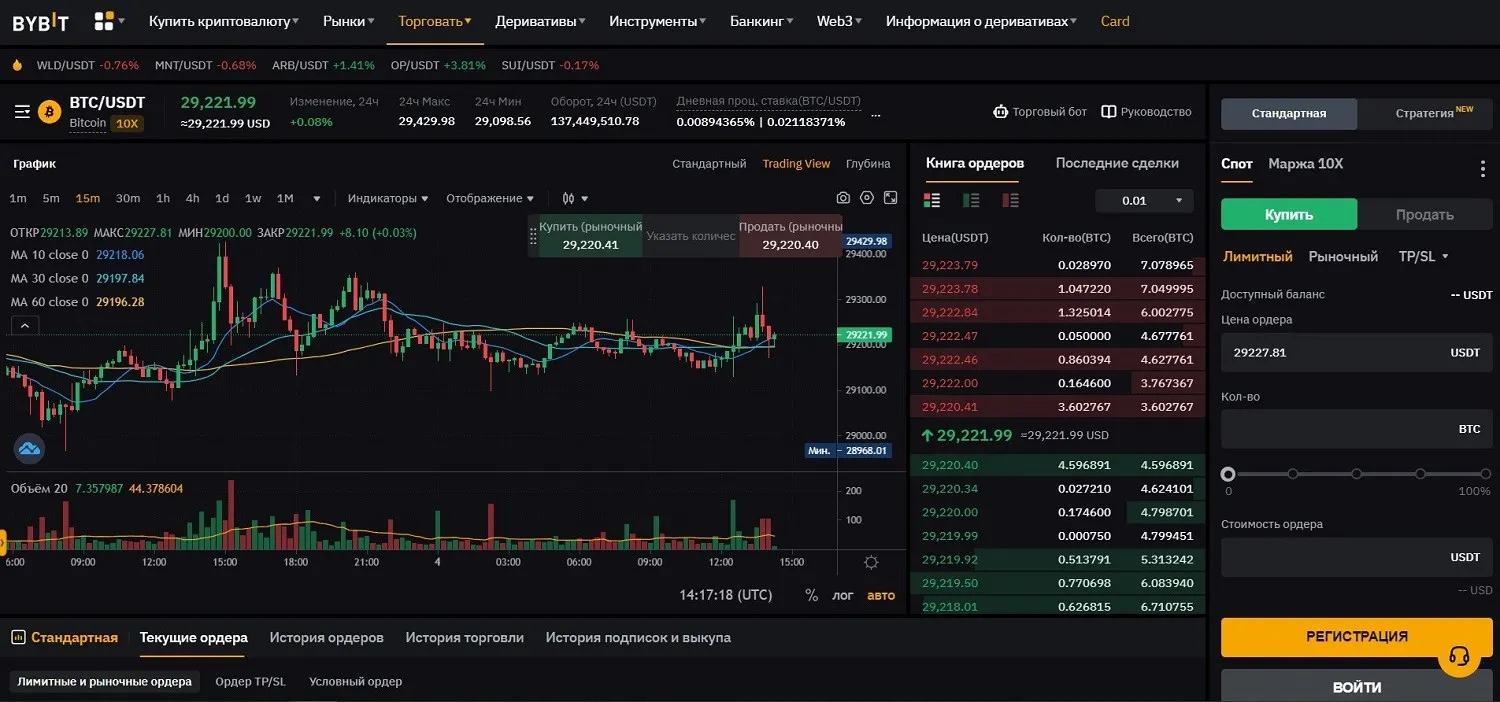
Task: Grab the quick-trade panel drag handle dots
Action: pyautogui.click(x=533, y=237)
